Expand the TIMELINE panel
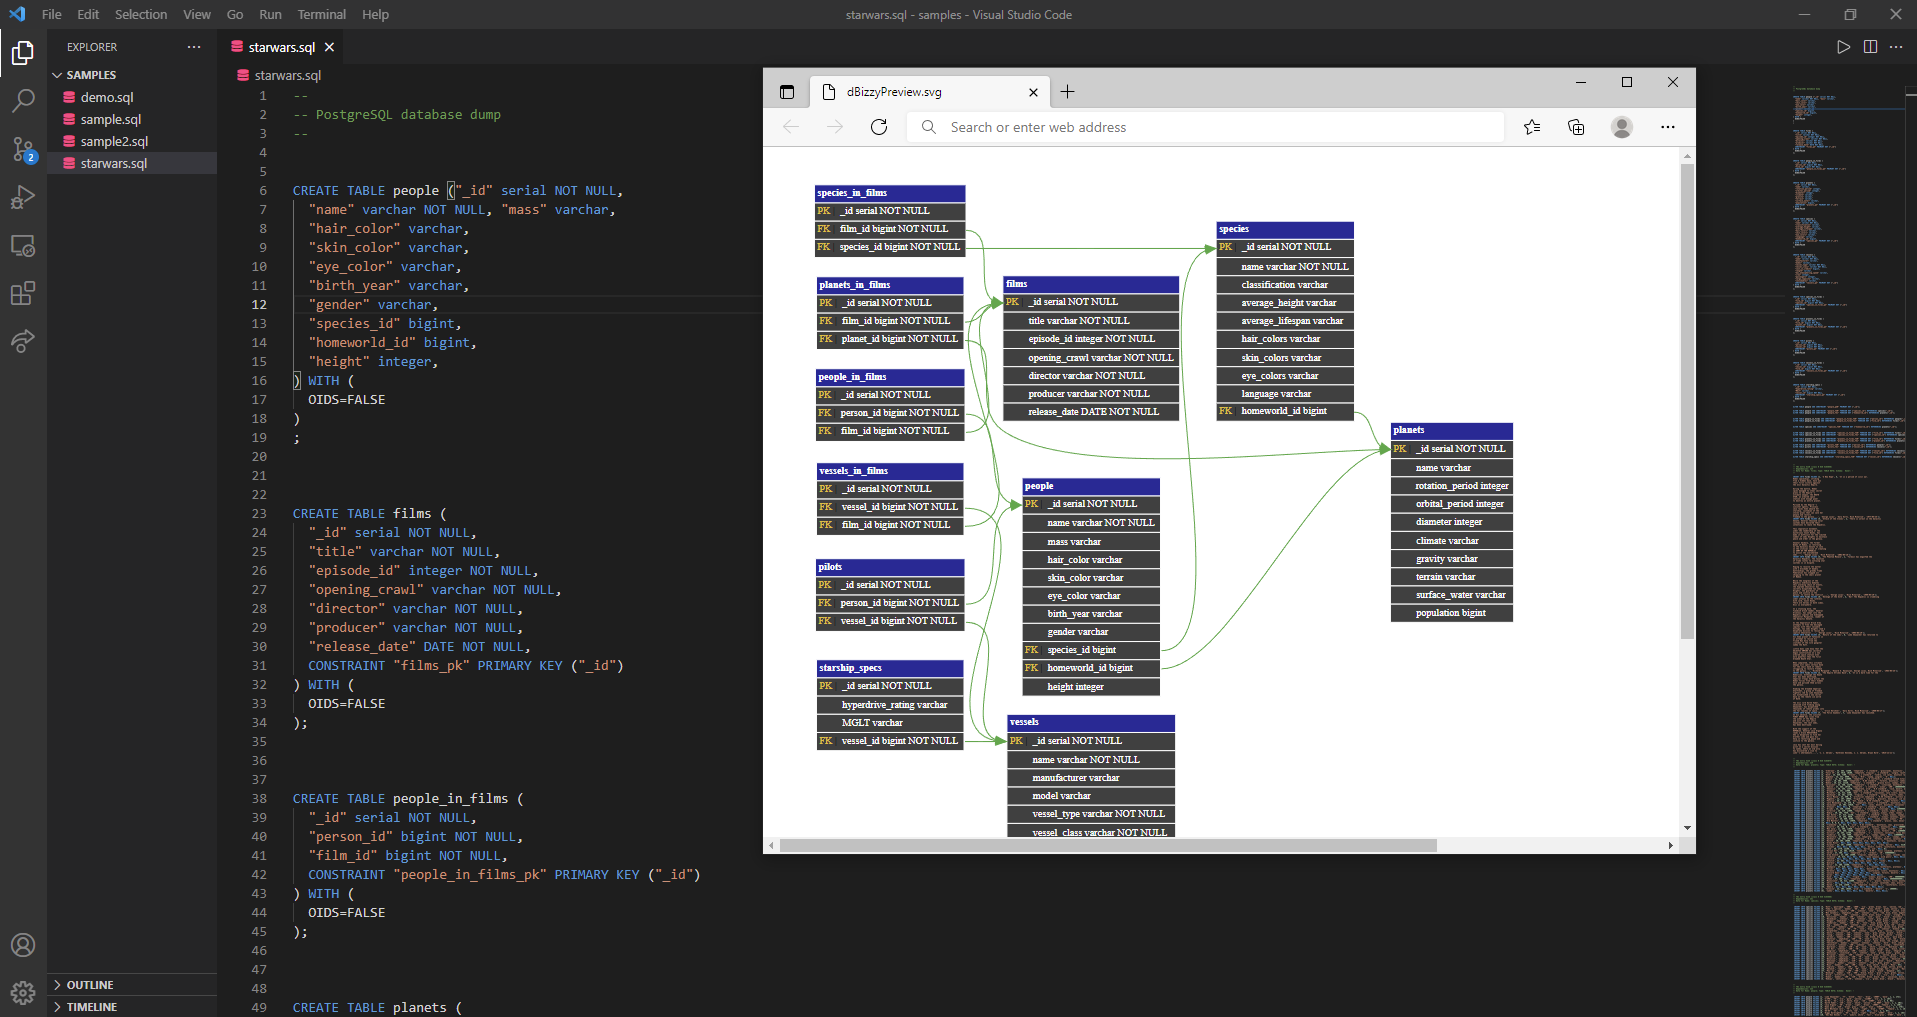The height and width of the screenshot is (1017, 1917). pyautogui.click(x=91, y=1007)
